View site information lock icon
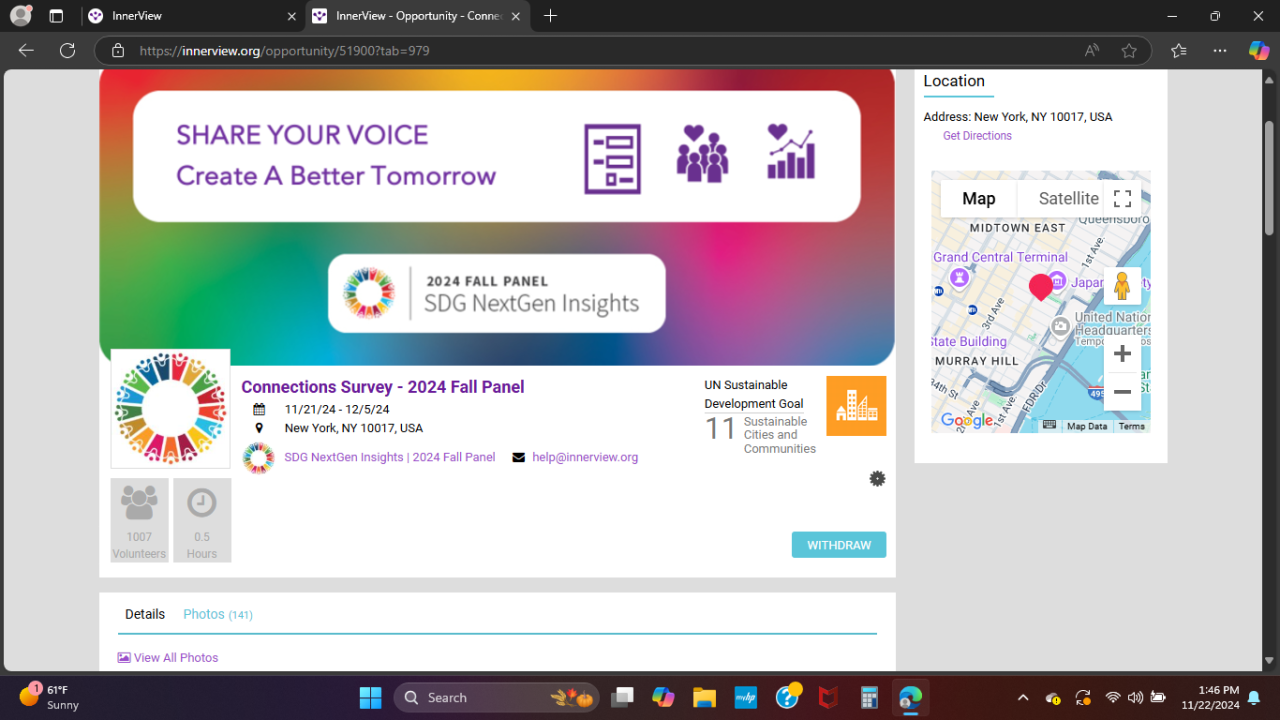The width and height of the screenshot is (1280, 720). tap(118, 50)
